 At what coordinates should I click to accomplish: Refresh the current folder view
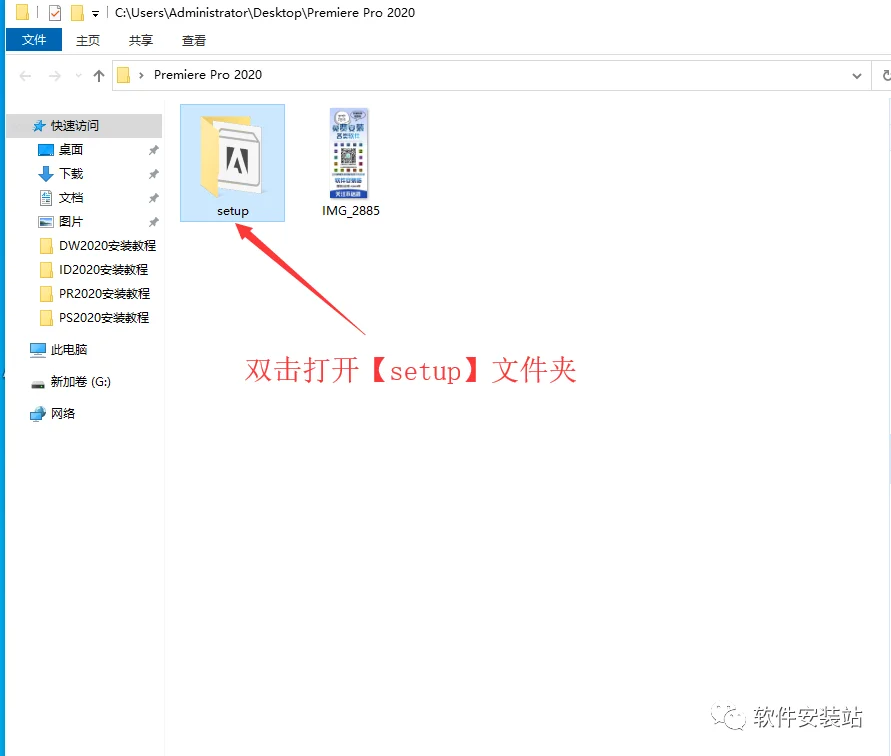(885, 75)
